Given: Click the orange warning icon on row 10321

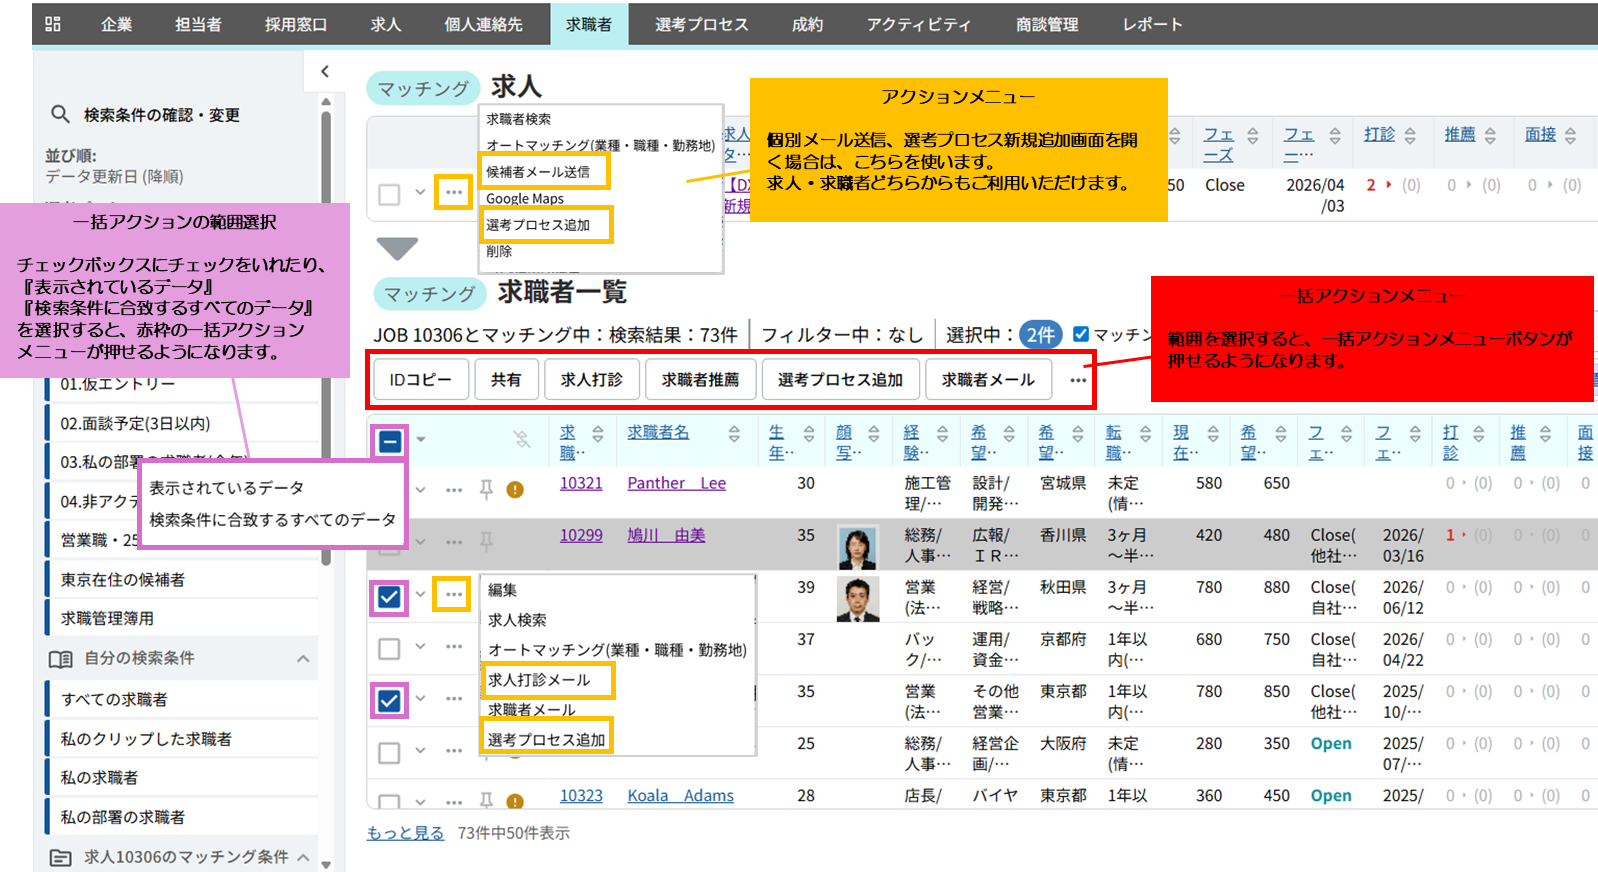Looking at the screenshot, I should [515, 490].
